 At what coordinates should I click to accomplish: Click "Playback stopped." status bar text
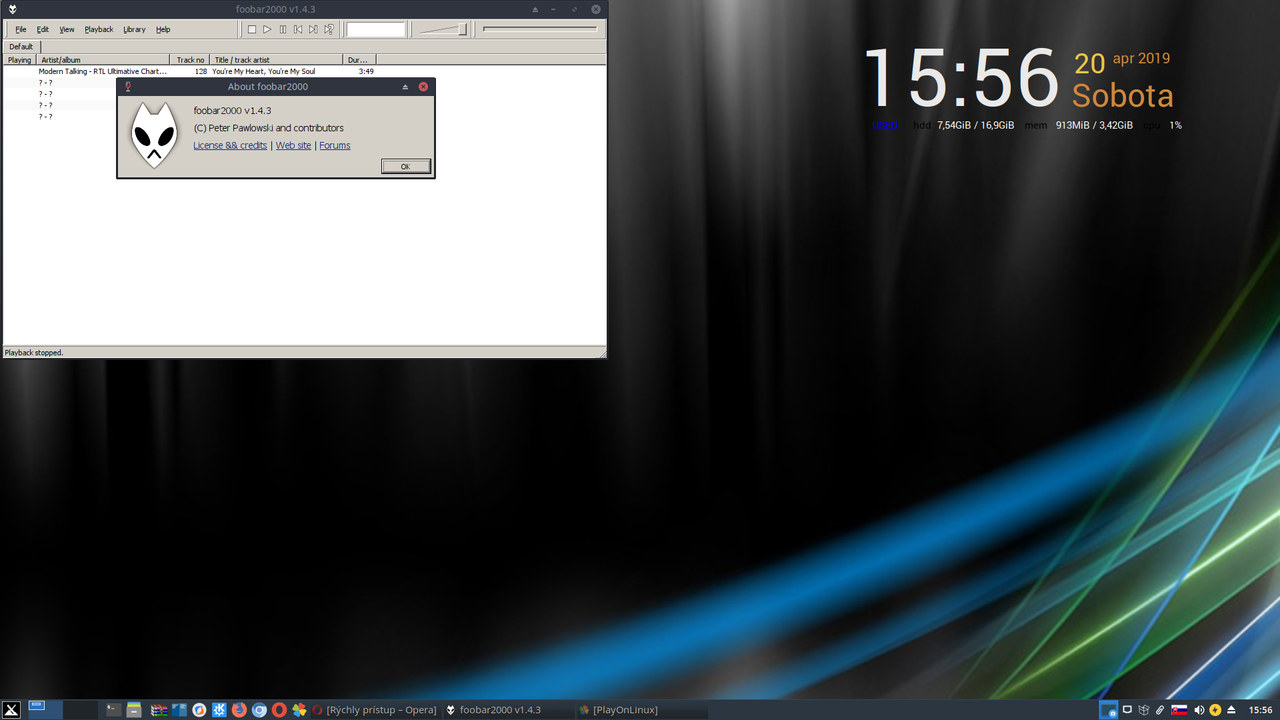click(34, 352)
